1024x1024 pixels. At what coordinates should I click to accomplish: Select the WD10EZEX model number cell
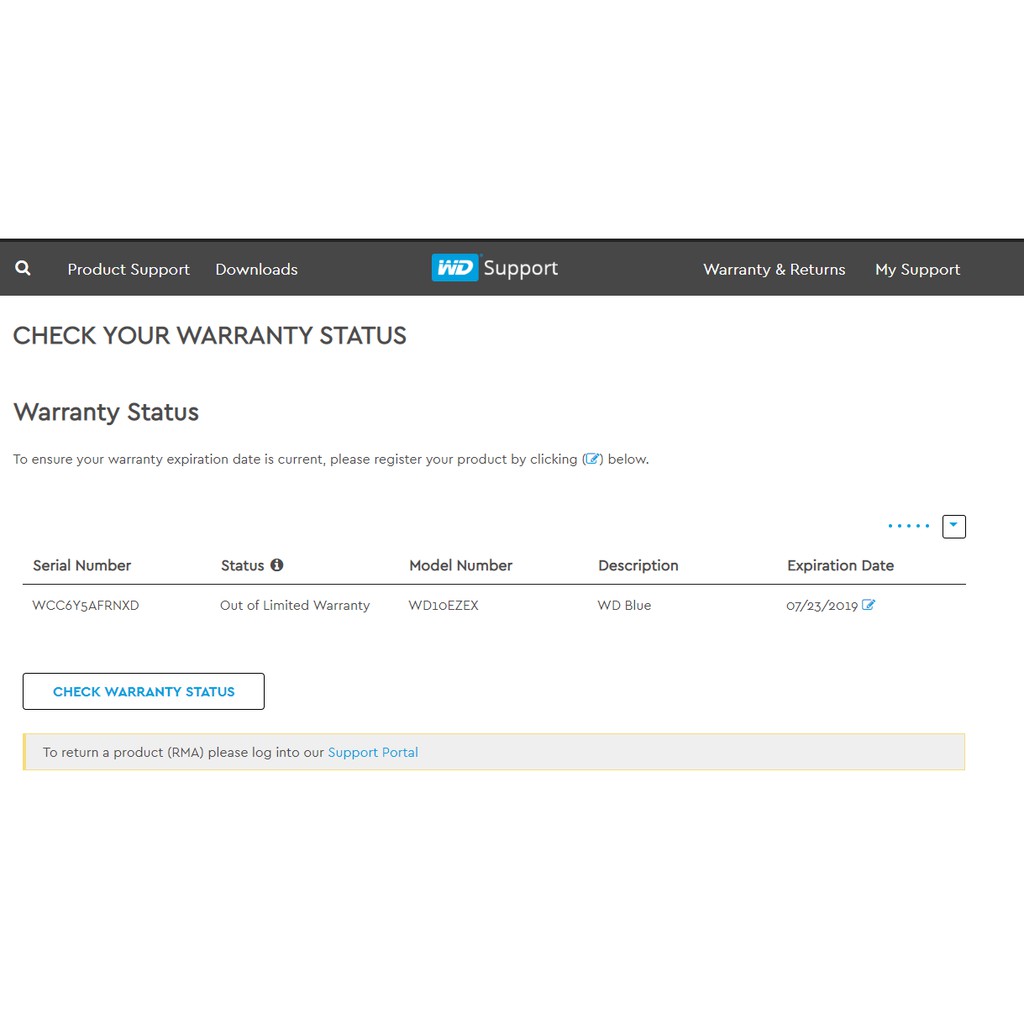point(444,605)
